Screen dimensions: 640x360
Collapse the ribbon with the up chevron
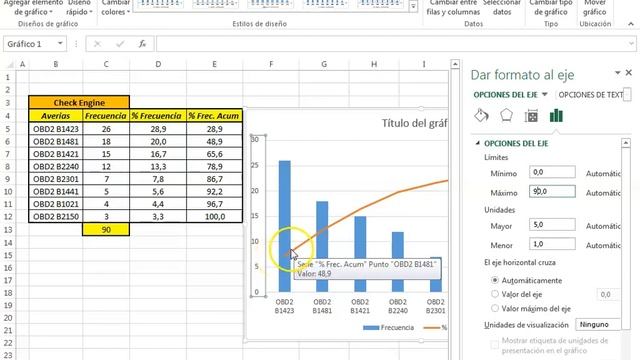click(631, 24)
